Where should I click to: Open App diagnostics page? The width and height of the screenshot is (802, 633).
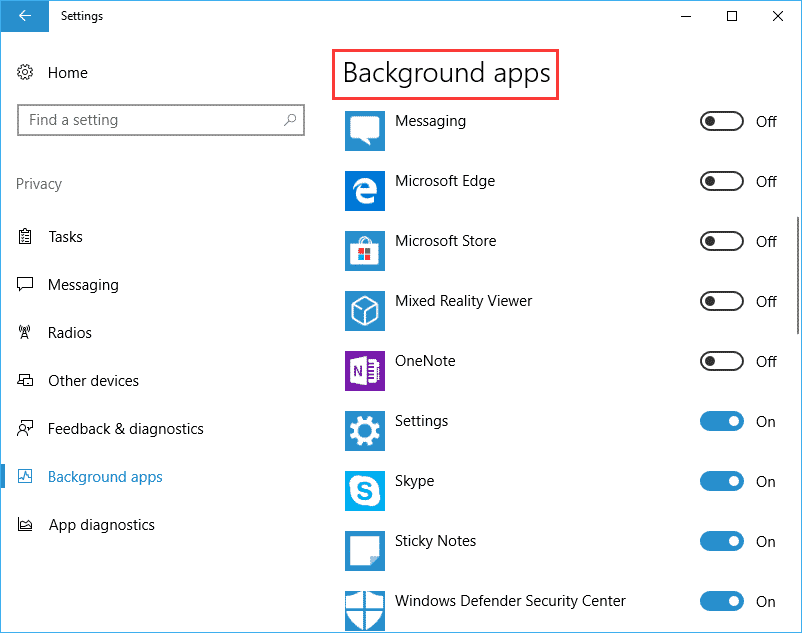pos(102,525)
